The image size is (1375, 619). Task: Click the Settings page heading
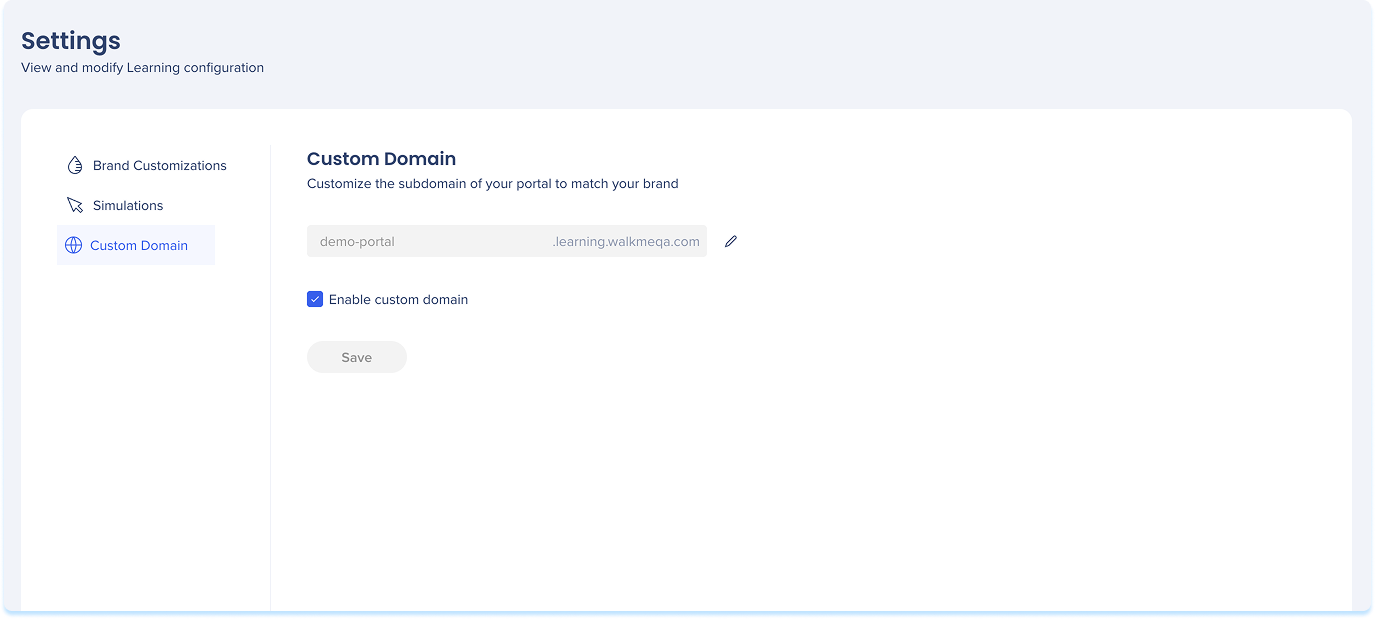(71, 41)
